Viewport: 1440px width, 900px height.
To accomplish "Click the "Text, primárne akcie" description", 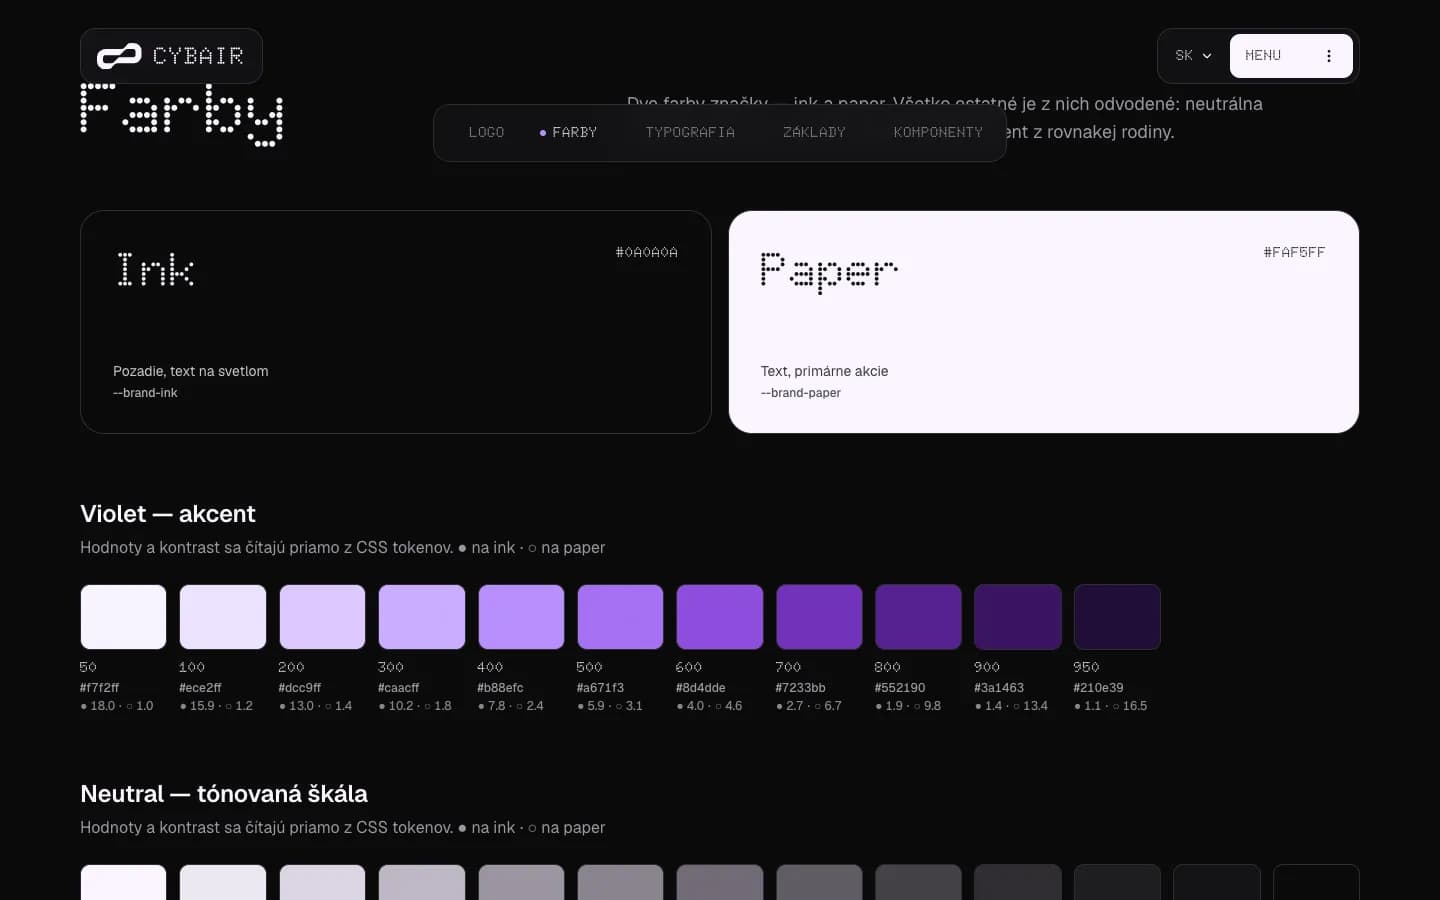I will [825, 371].
